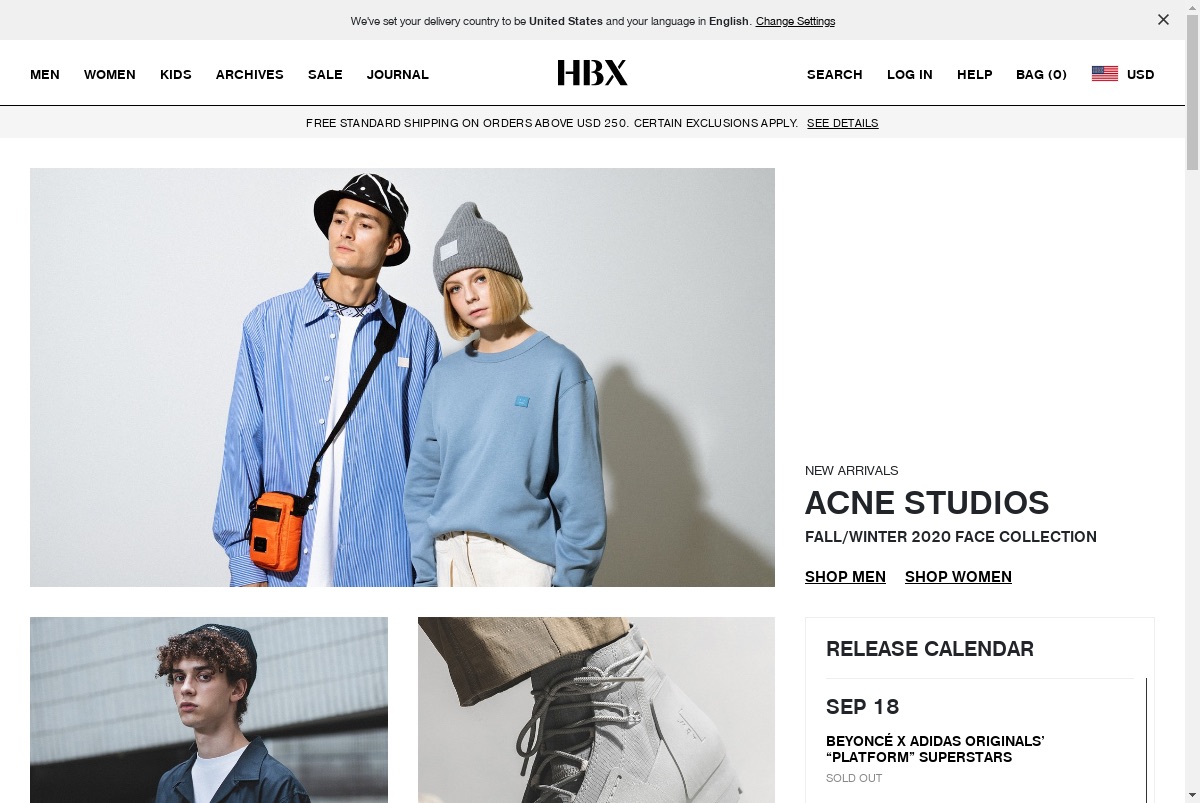Image resolution: width=1200 pixels, height=803 pixels.
Task: Click LOG IN
Action: (x=910, y=75)
